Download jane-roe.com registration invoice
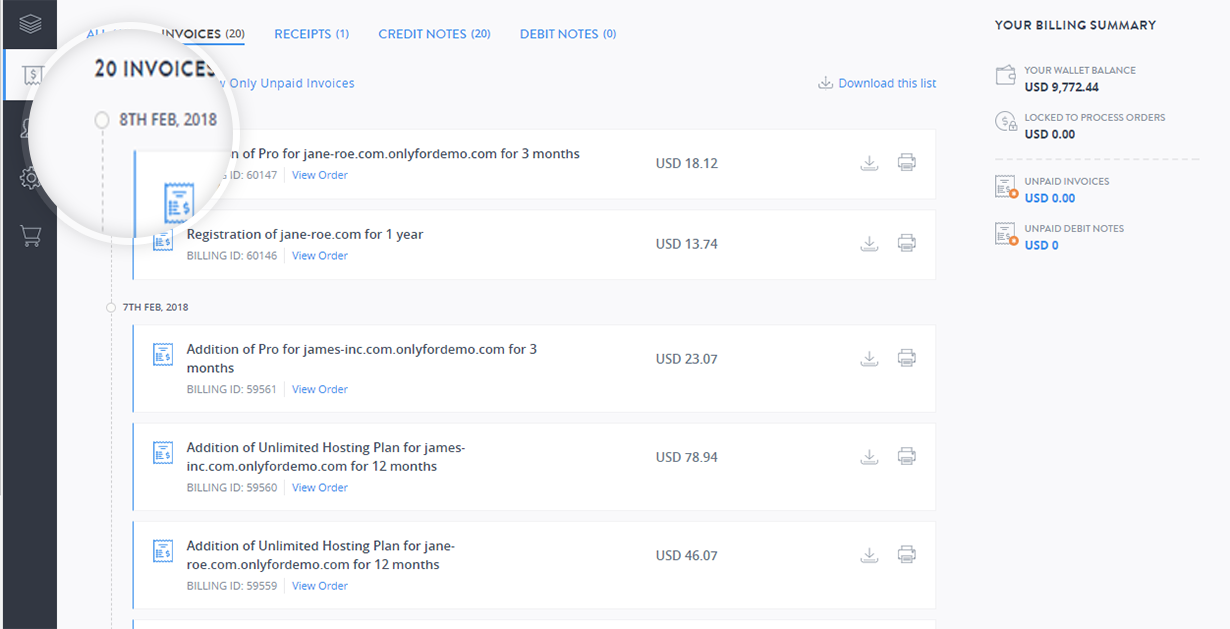The image size is (1230, 629). click(869, 243)
